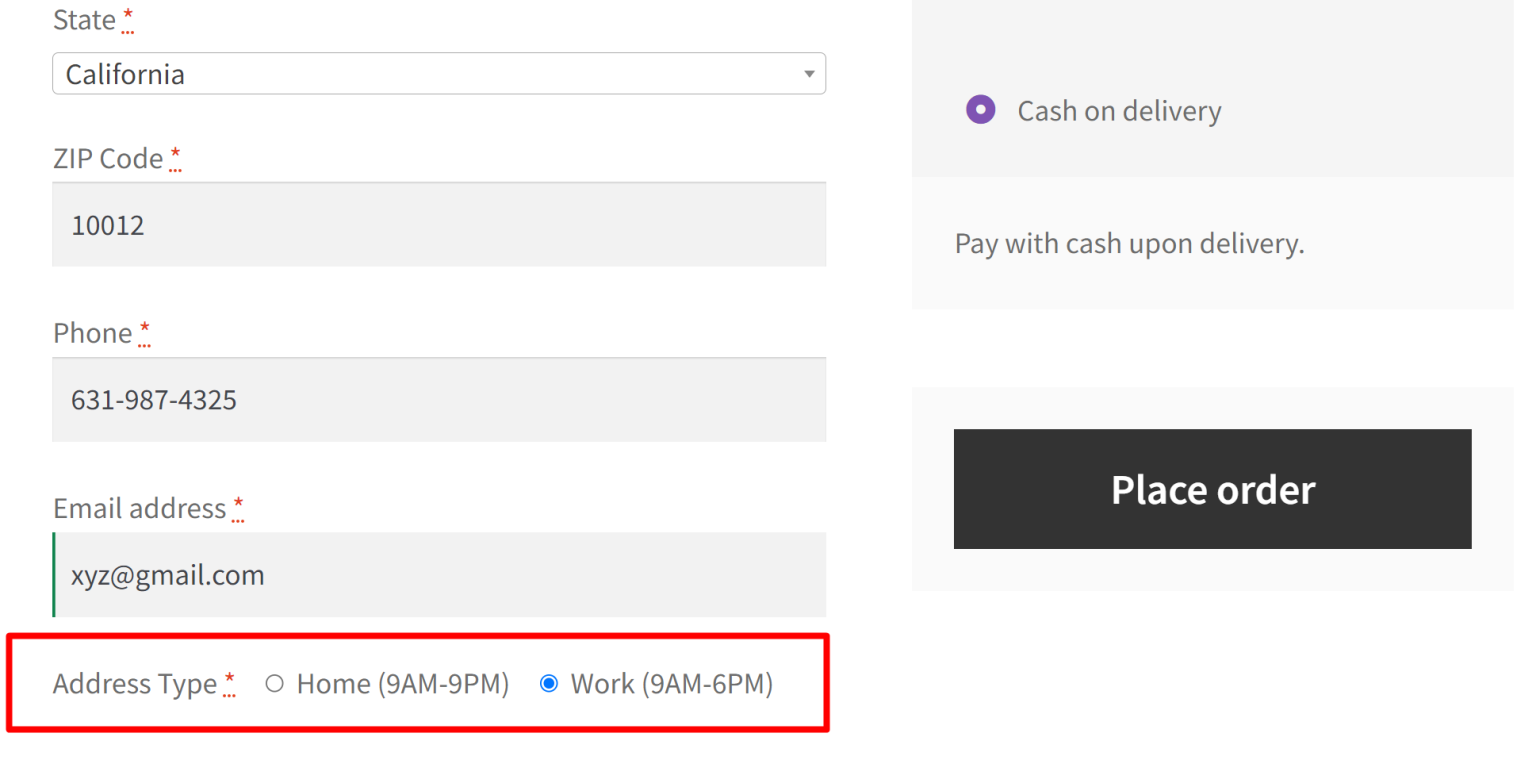Click the 631-987-4325 phone value

click(153, 399)
